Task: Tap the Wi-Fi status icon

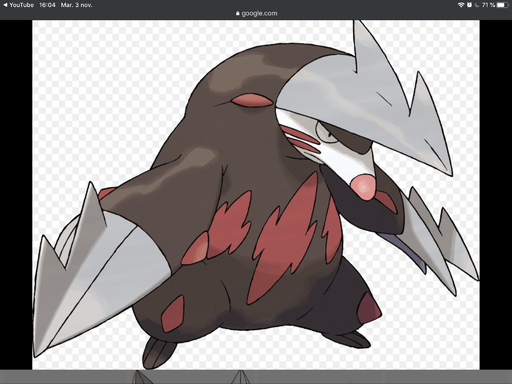Action: coord(461,5)
